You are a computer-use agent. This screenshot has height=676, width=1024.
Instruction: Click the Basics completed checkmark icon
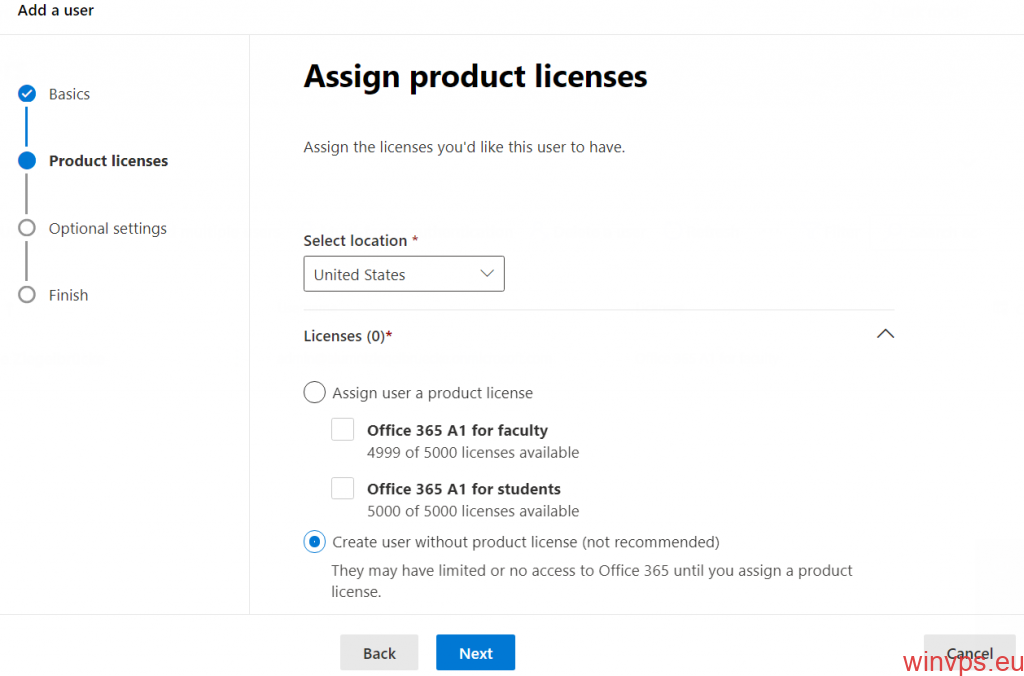[27, 94]
